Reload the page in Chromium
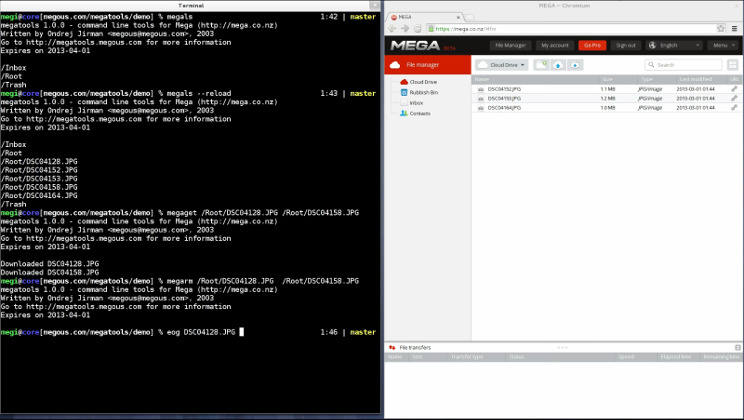The image size is (744, 420). (418, 28)
